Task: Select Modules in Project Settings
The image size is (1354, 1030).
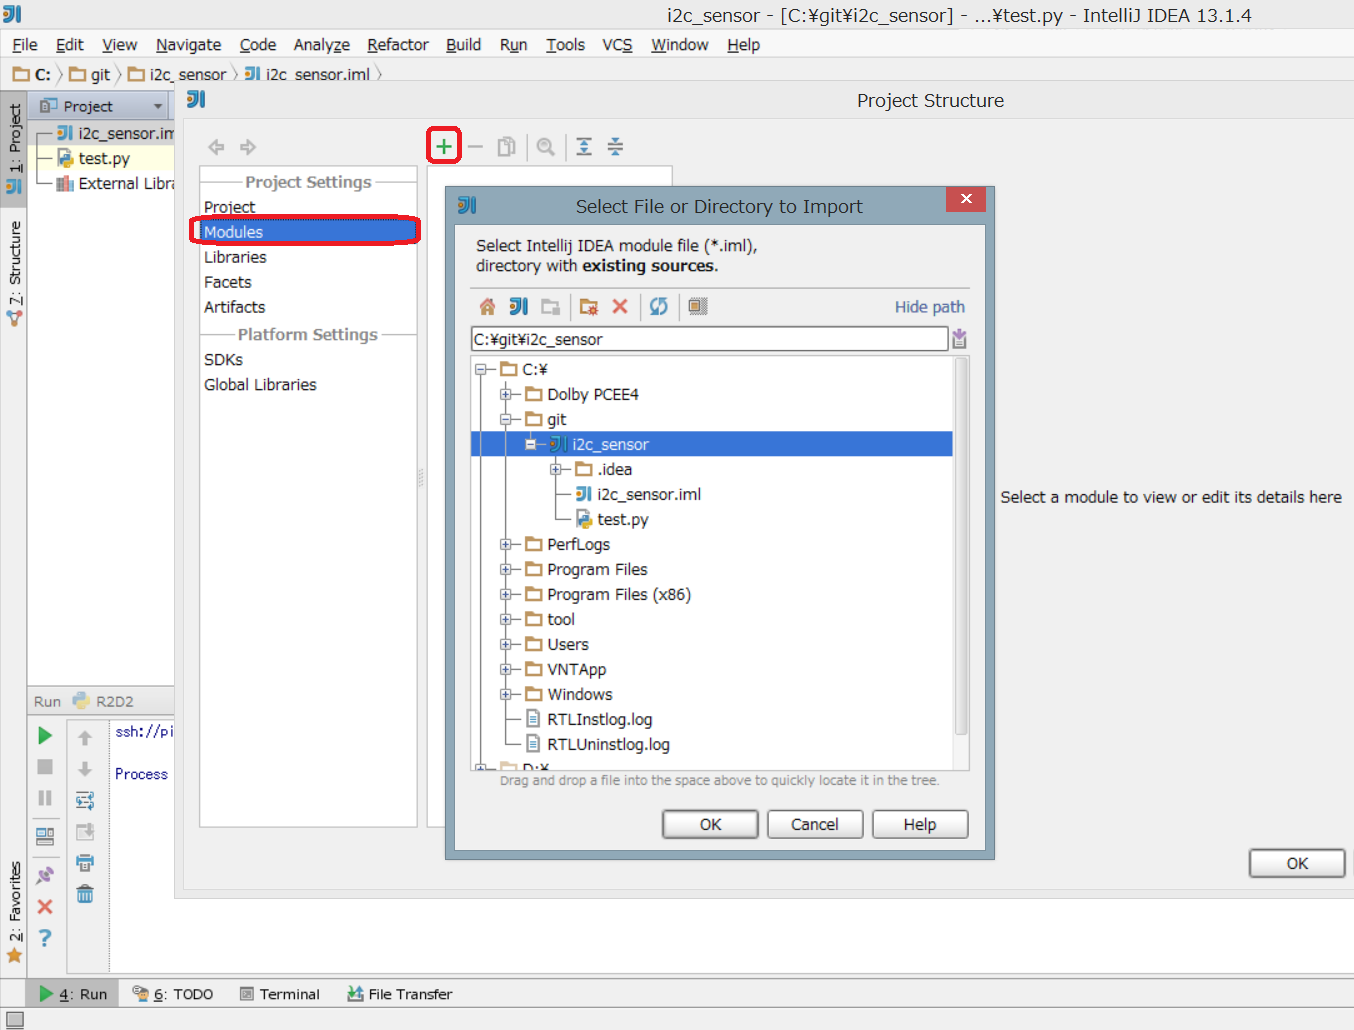Action: pyautogui.click(x=308, y=232)
